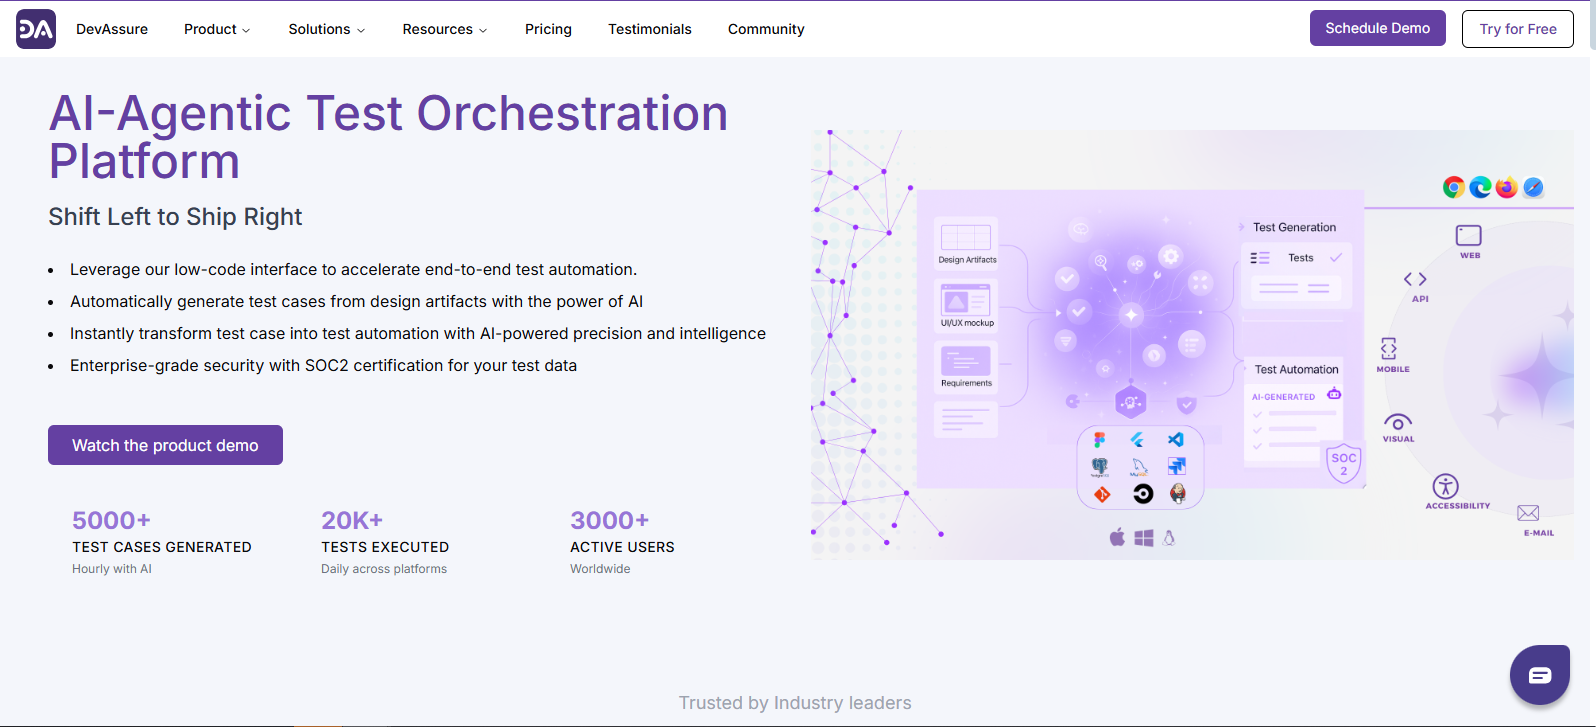Click the SOC2 certification bullet point
The width and height of the screenshot is (1596, 727).
pos(323,365)
